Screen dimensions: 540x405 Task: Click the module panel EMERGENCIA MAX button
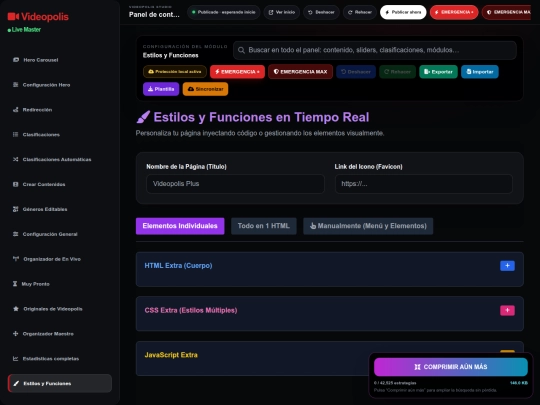pyautogui.click(x=300, y=72)
